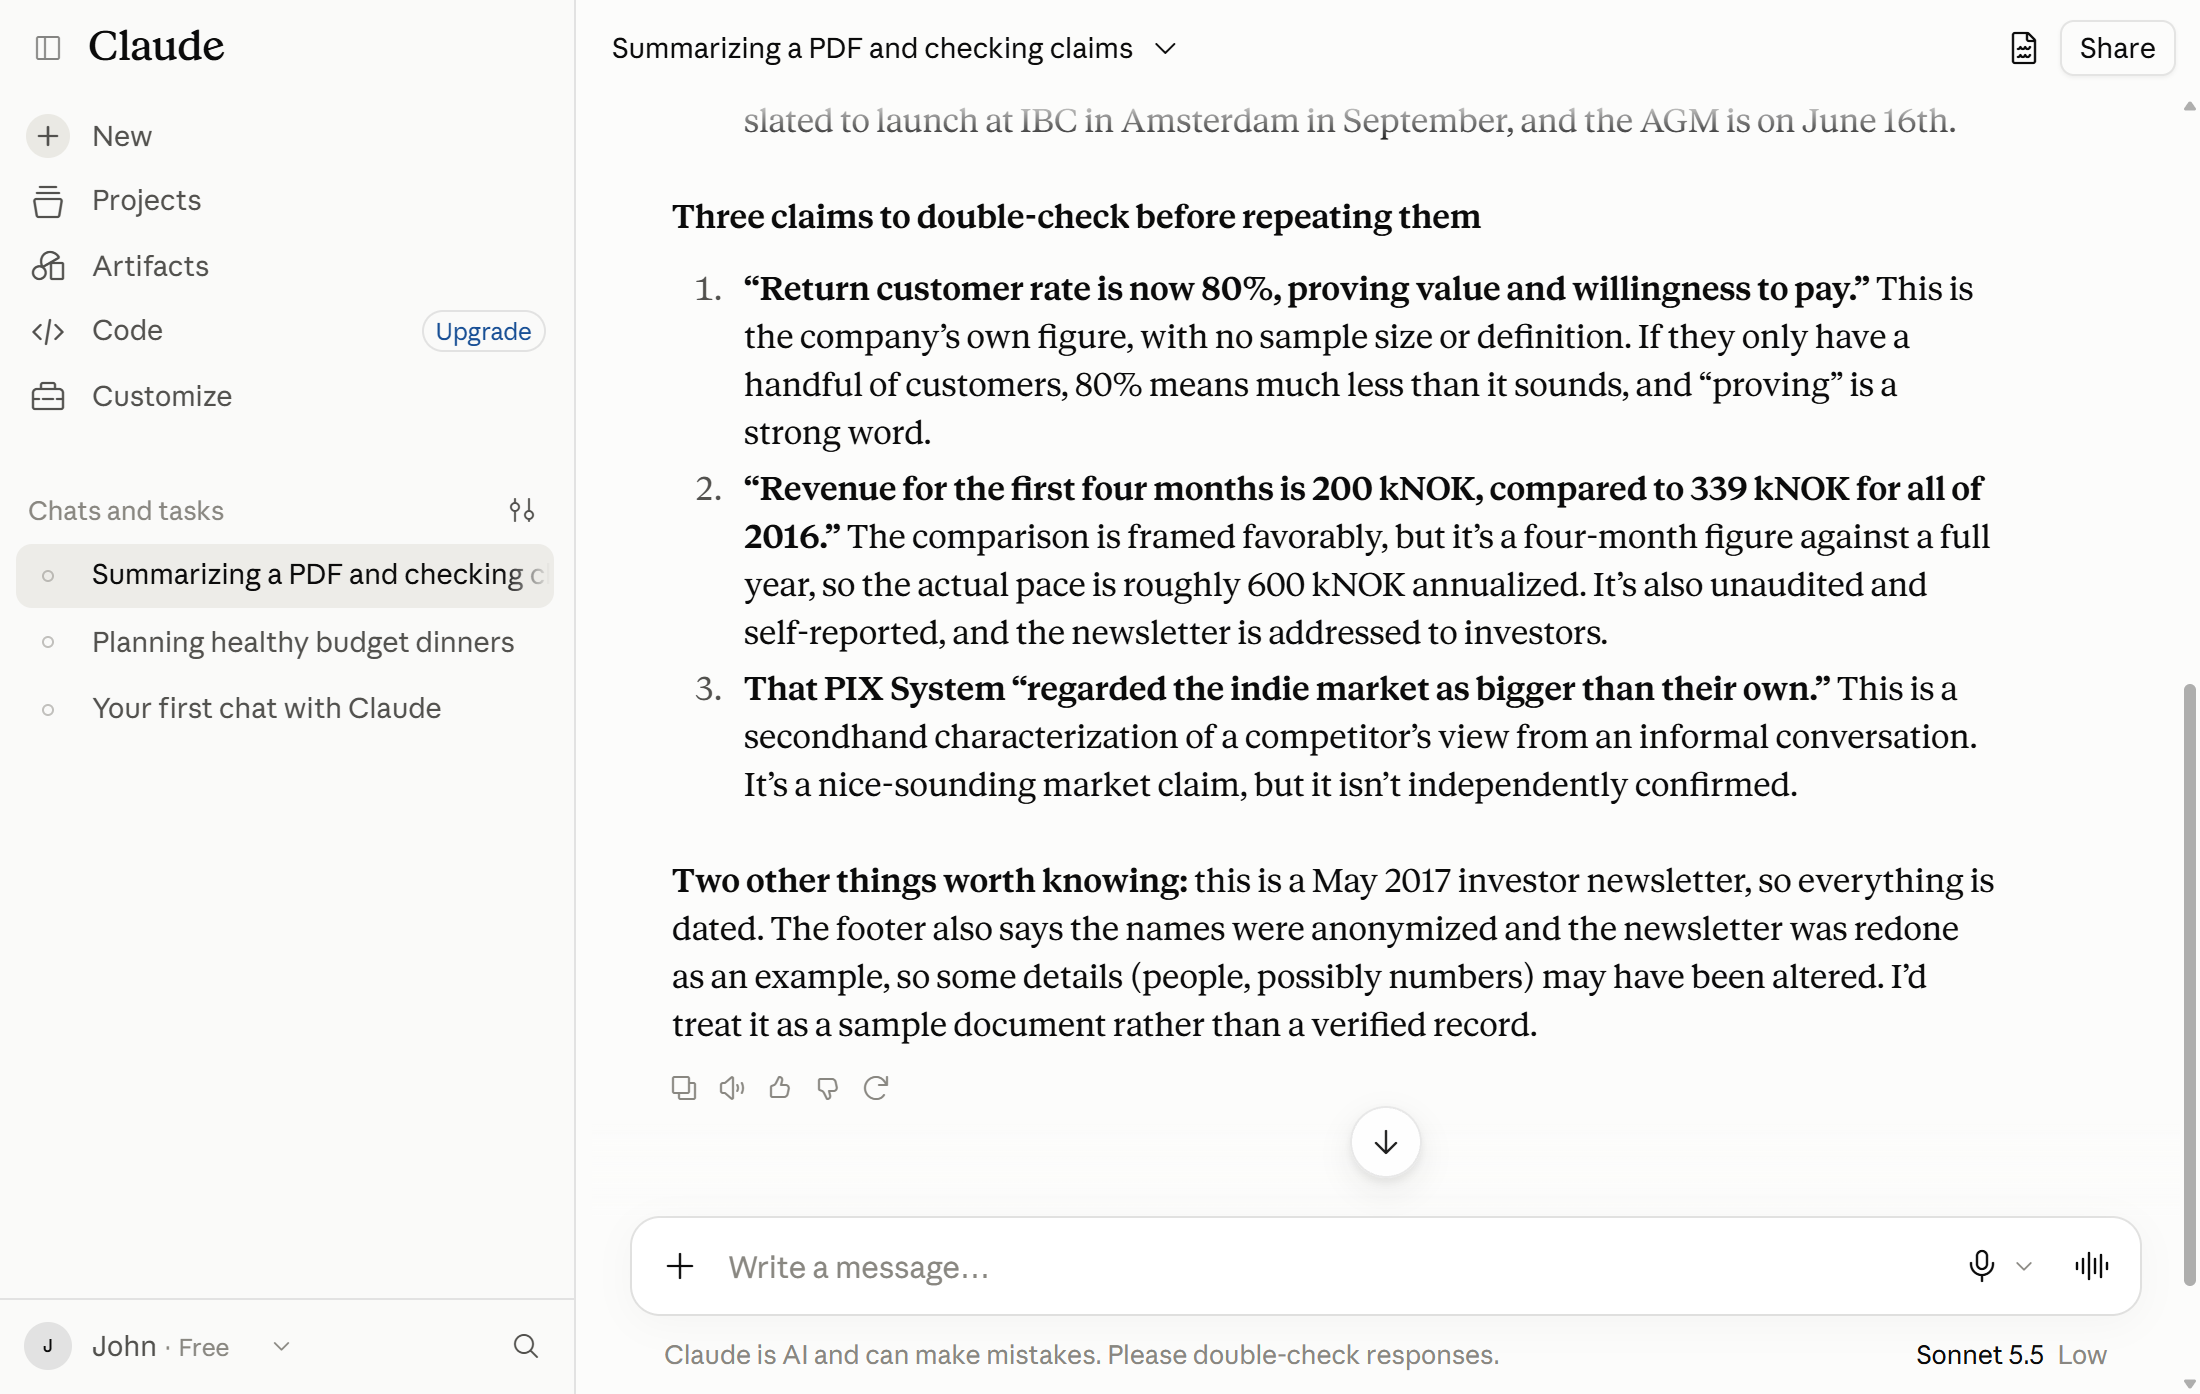Click the Claude logo text
Viewport: 2200px width, 1394px height.
click(x=156, y=46)
